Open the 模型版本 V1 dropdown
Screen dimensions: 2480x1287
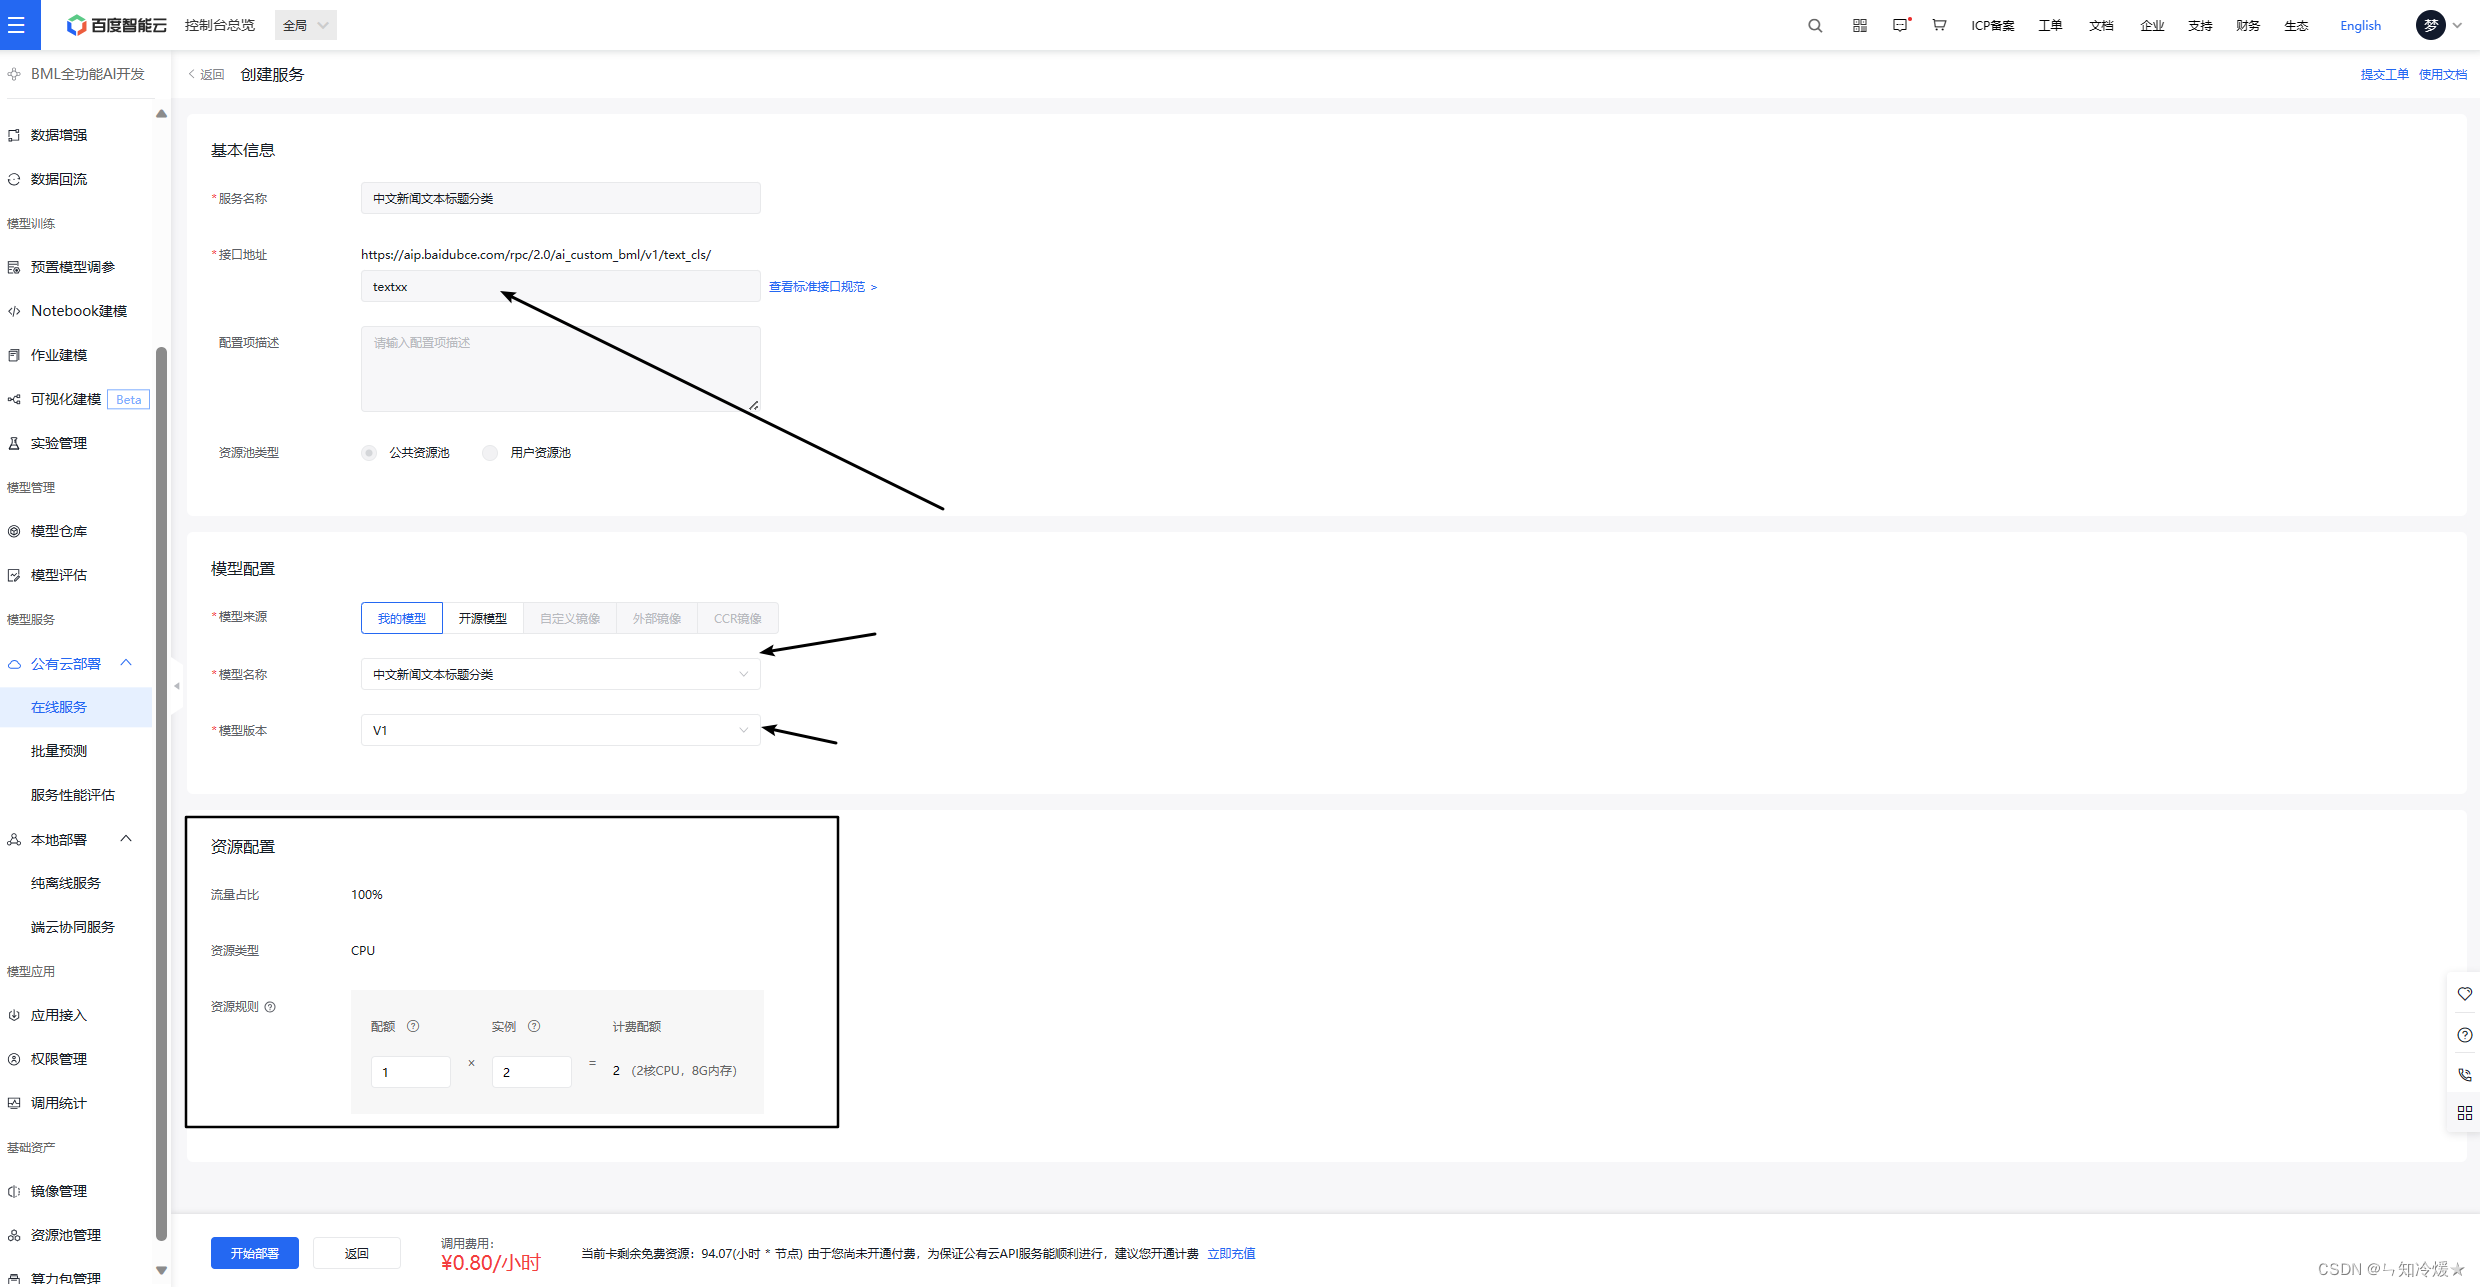point(560,730)
